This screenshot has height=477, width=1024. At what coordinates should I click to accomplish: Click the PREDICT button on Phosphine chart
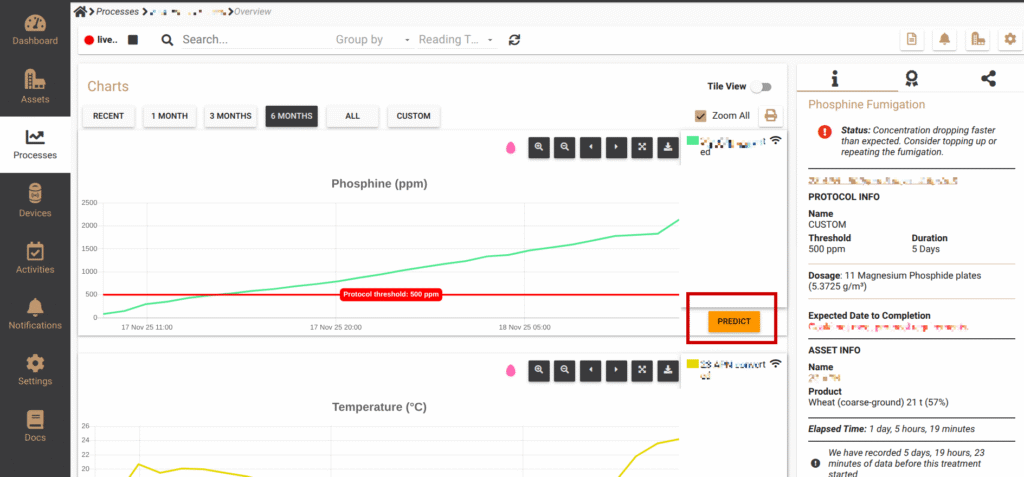point(734,322)
